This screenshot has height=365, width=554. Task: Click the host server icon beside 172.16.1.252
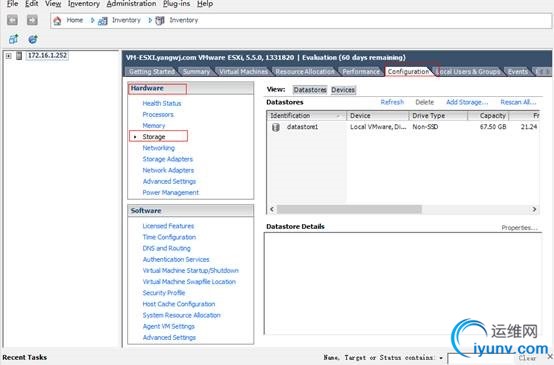(x=19, y=55)
